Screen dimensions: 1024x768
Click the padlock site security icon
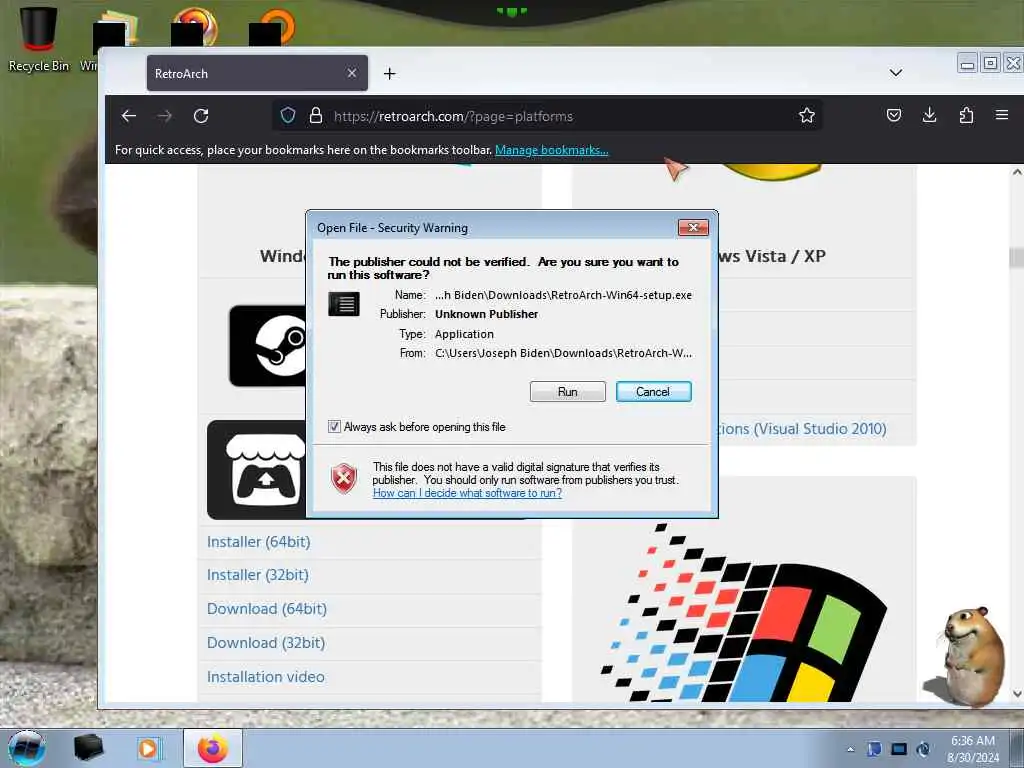pyautogui.click(x=316, y=116)
